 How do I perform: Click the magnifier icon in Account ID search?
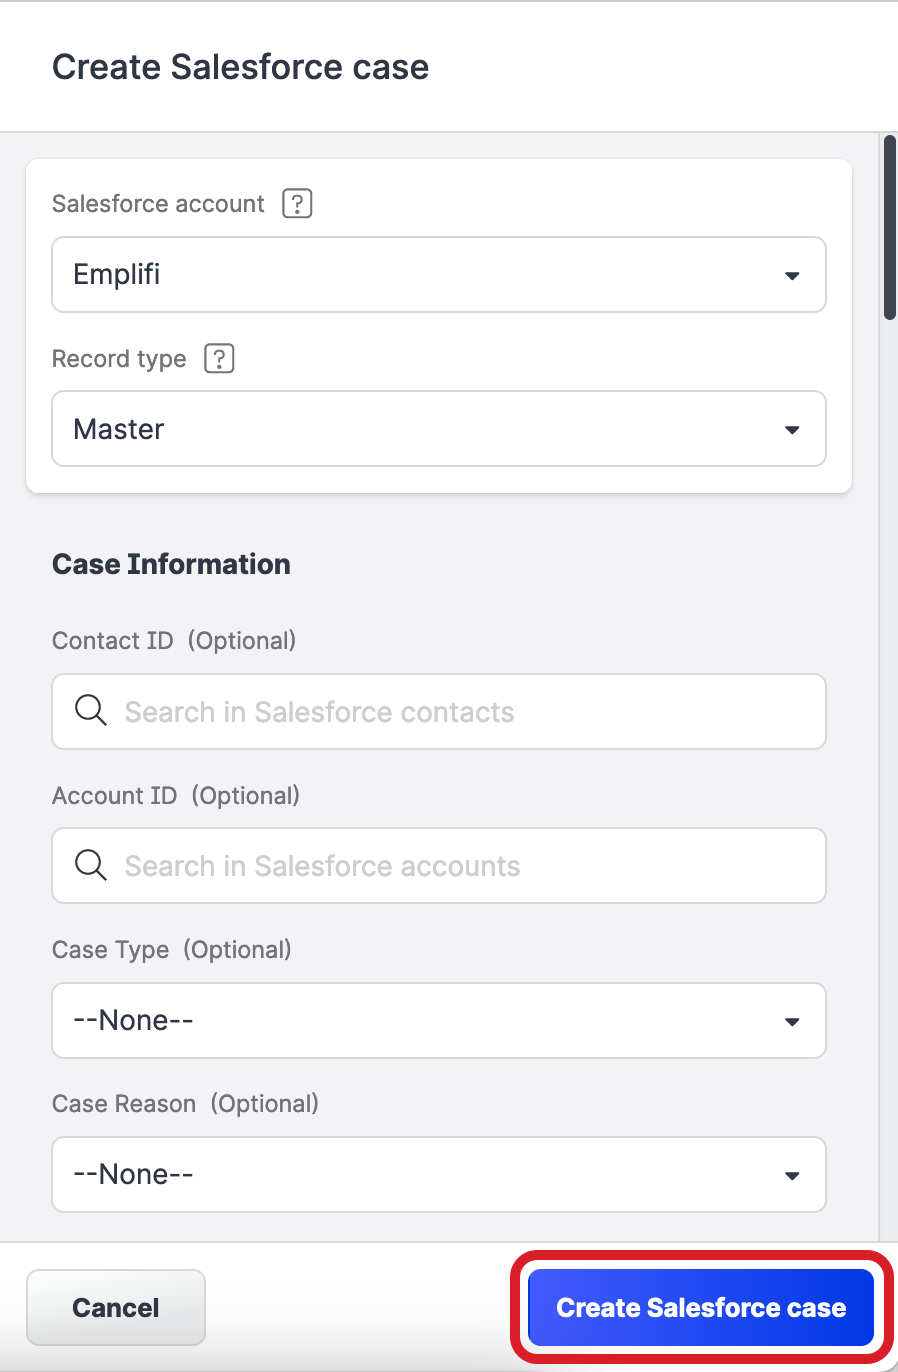pyautogui.click(x=90, y=864)
